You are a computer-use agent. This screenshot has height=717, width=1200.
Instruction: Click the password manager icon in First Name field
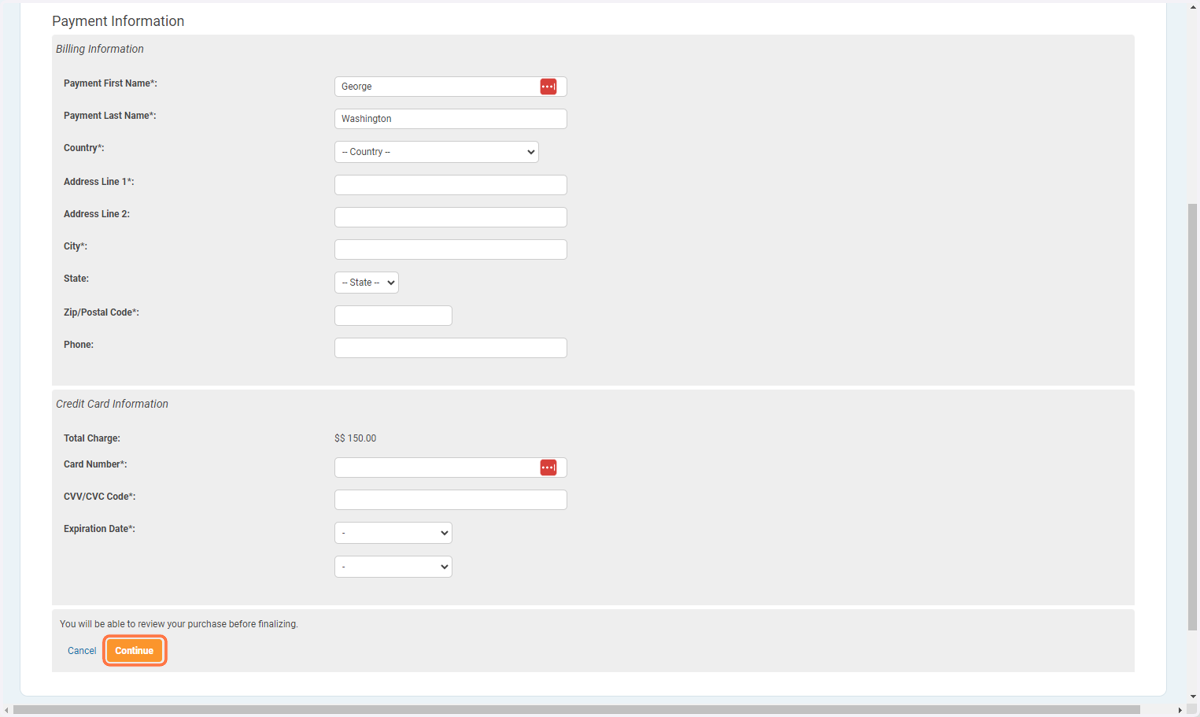pyautogui.click(x=548, y=87)
